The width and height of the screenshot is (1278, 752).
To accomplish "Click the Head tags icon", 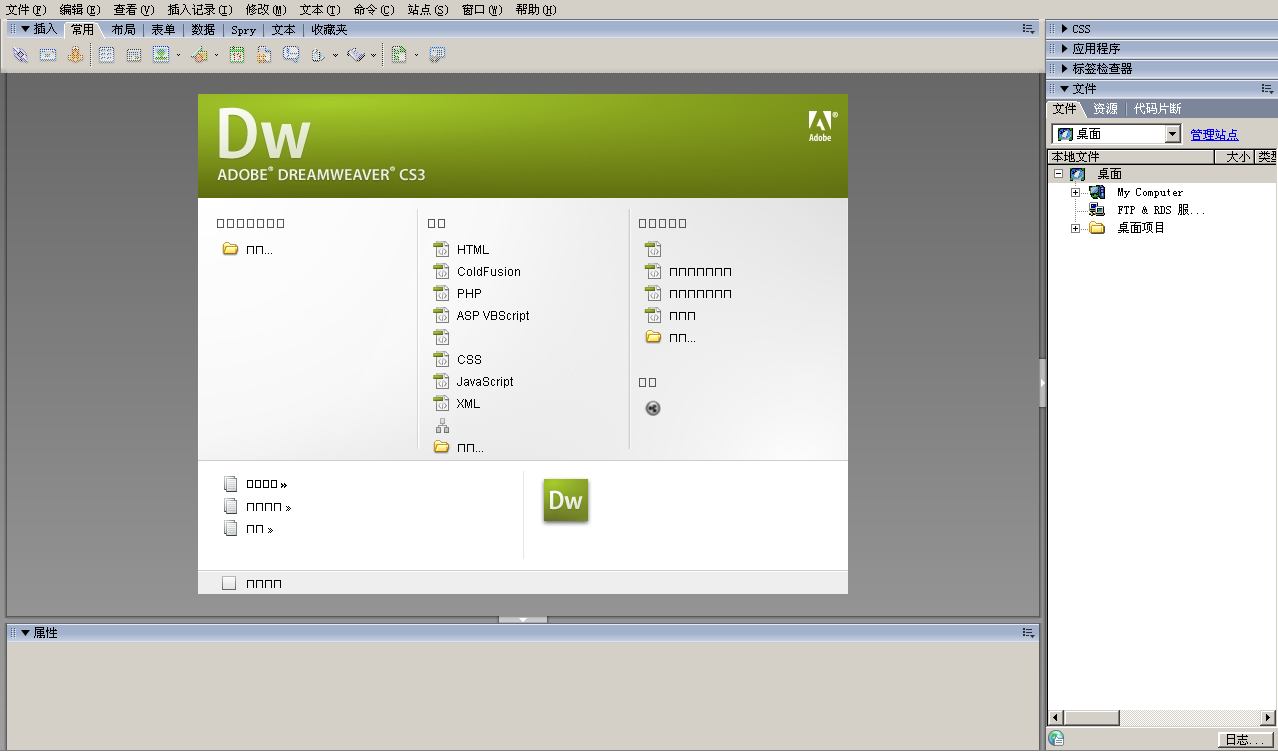I will click(x=318, y=55).
